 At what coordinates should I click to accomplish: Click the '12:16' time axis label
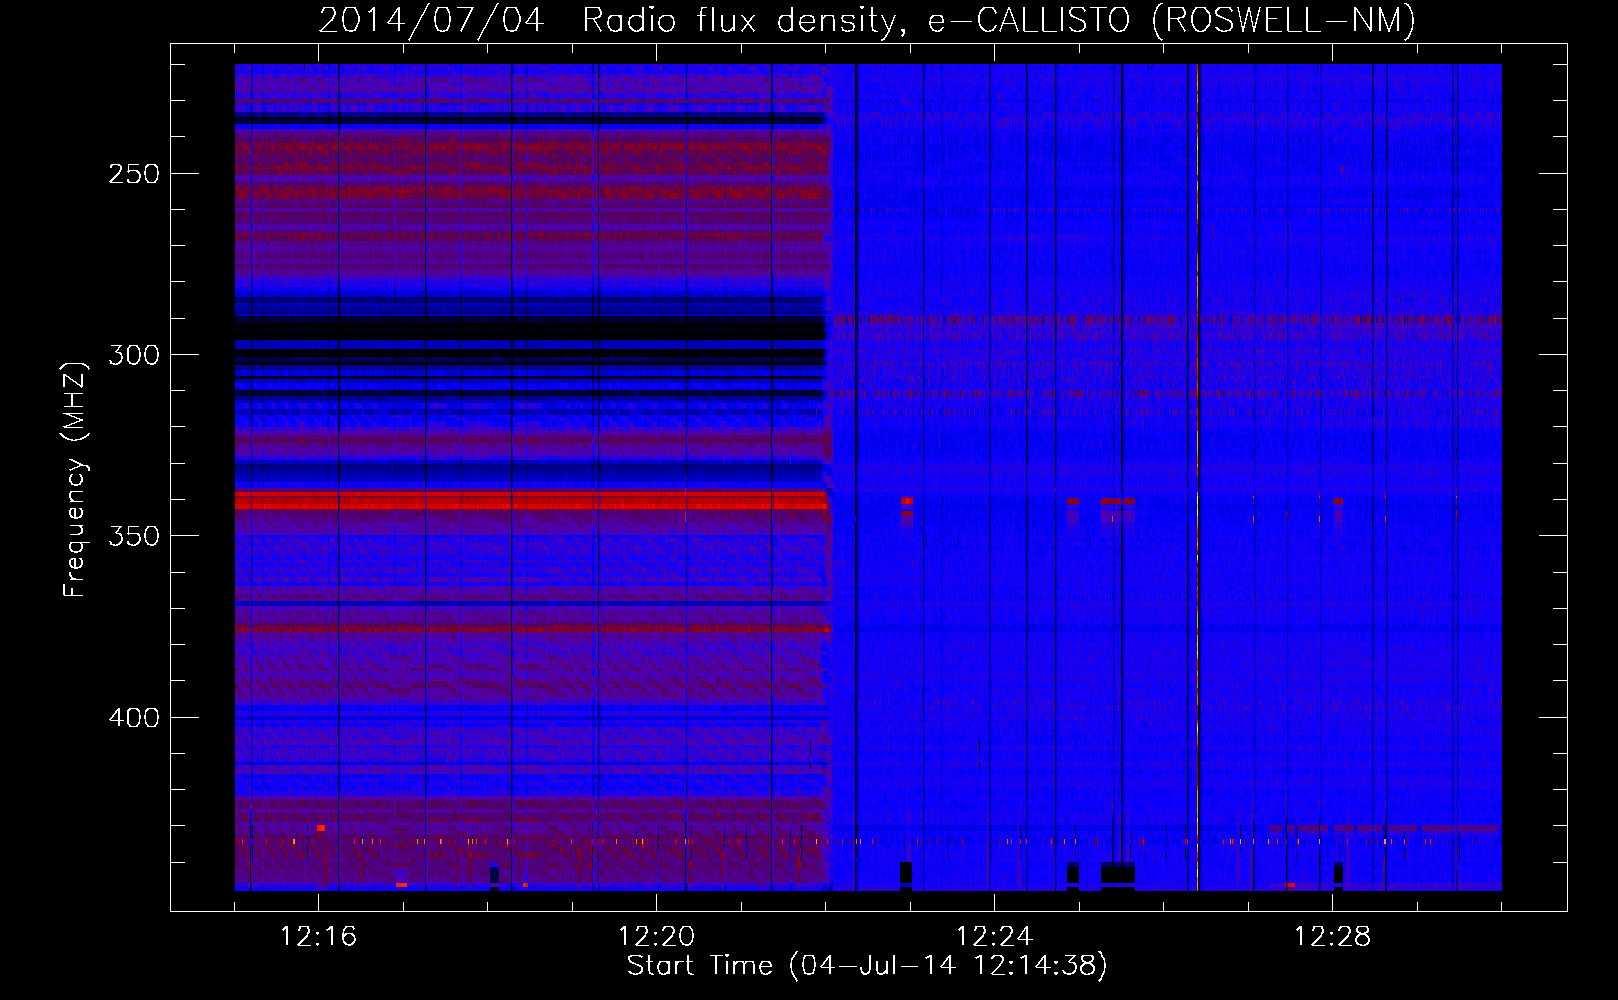point(318,937)
